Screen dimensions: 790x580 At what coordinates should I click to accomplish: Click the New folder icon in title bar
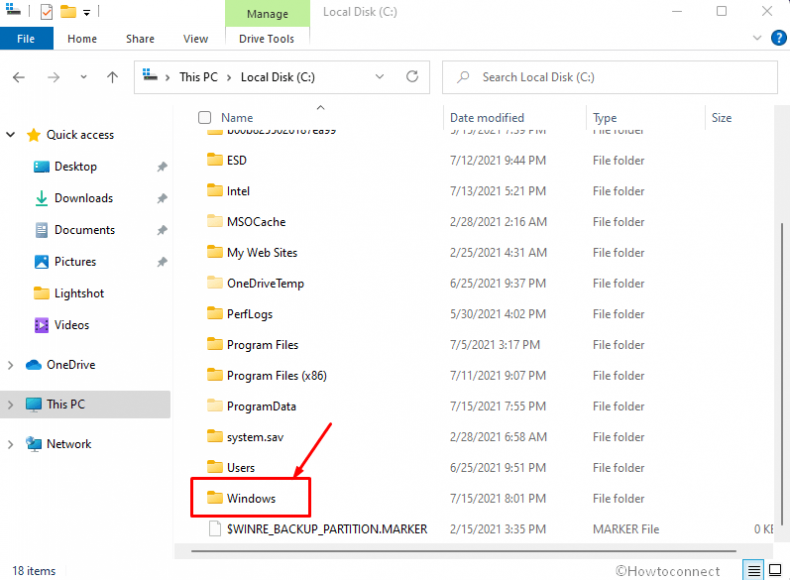coord(68,11)
